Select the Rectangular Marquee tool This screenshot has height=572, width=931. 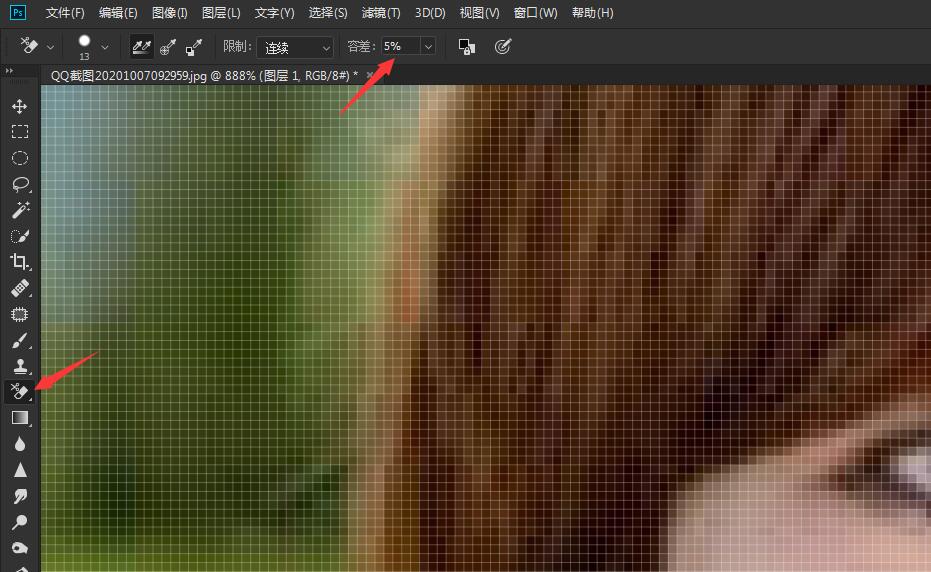click(x=20, y=132)
